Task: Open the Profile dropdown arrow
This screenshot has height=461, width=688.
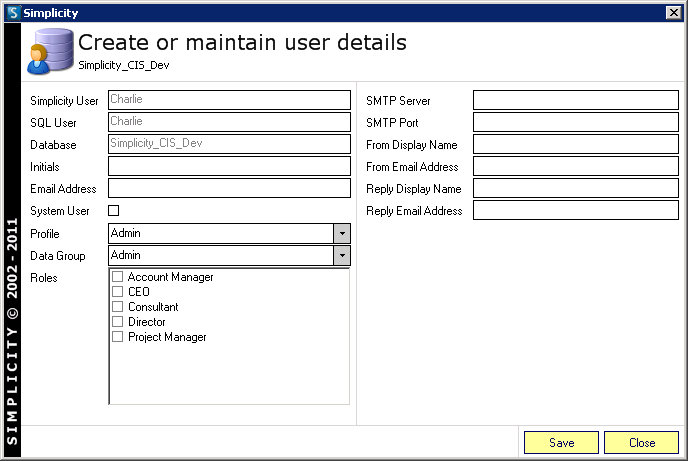Action: click(342, 233)
